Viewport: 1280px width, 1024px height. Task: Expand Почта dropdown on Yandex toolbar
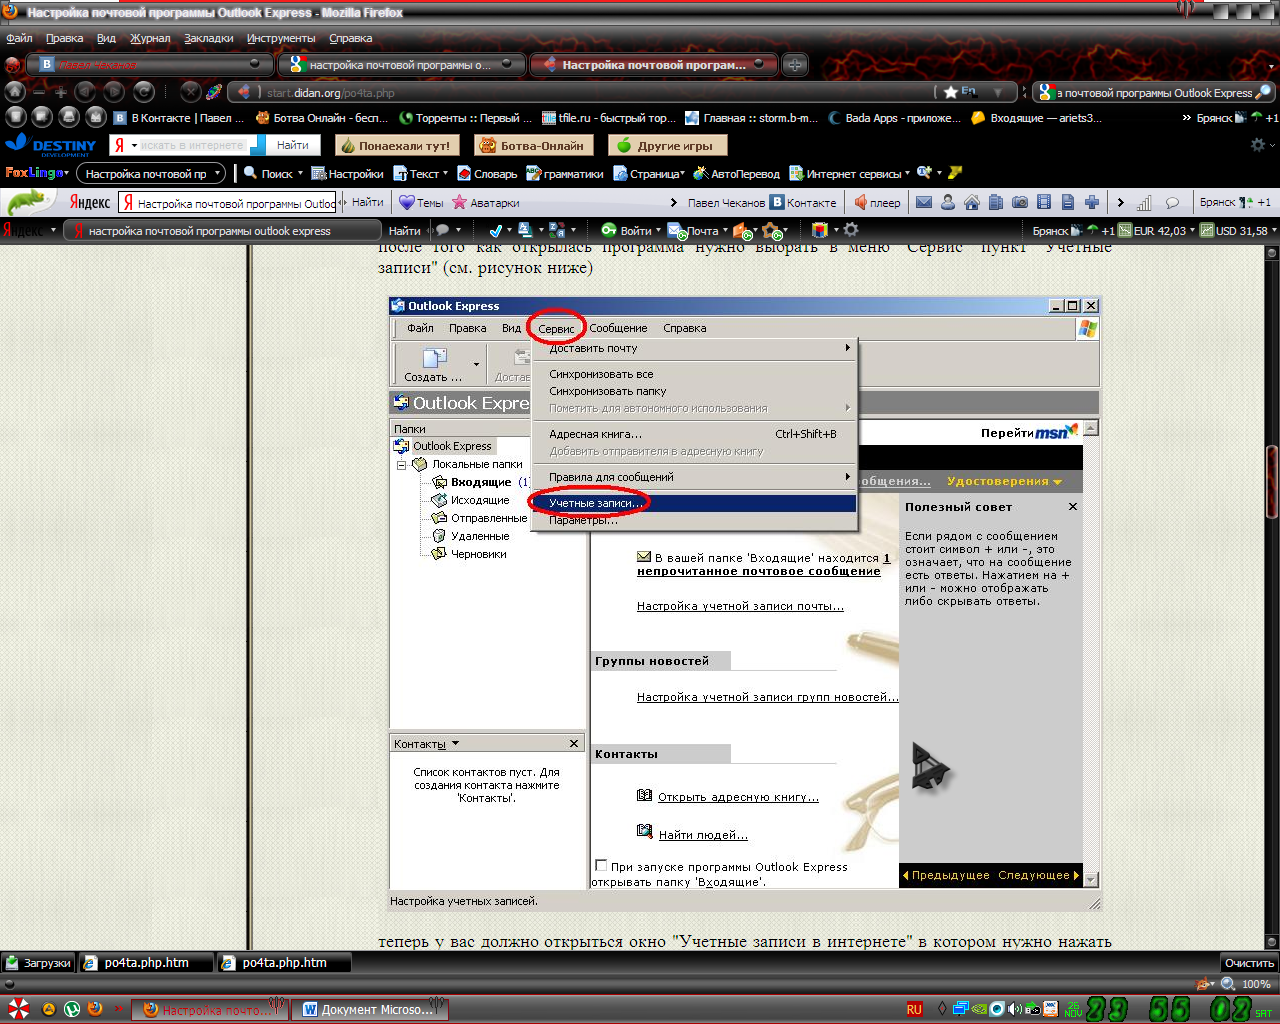point(725,230)
